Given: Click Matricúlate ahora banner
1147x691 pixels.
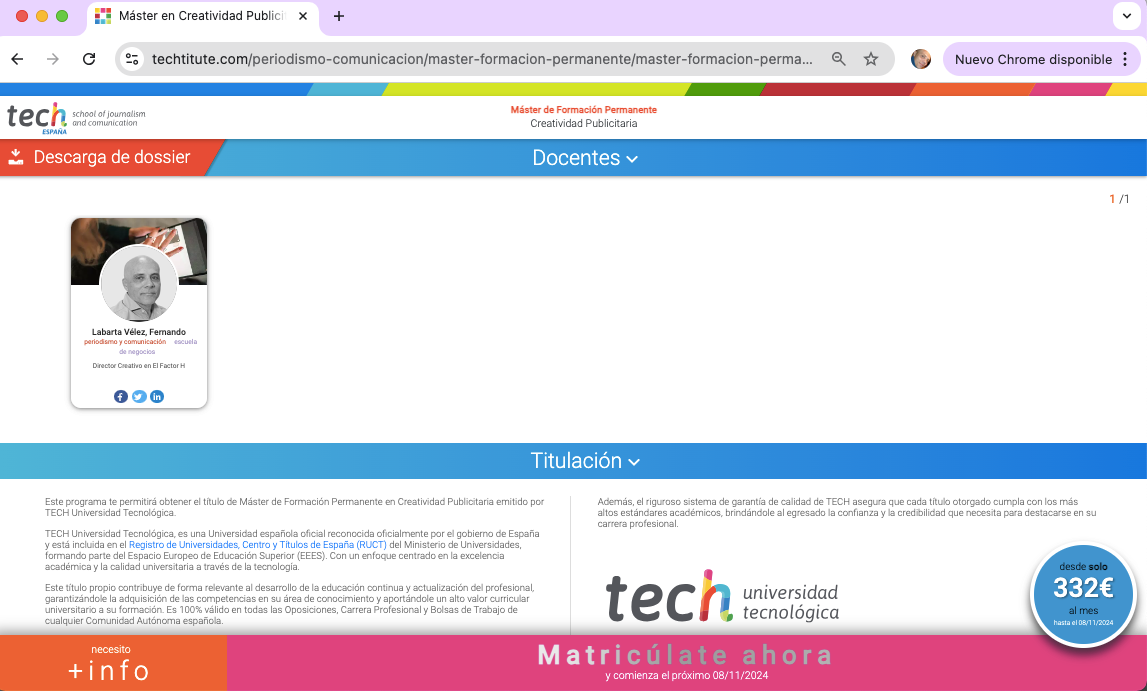Looking at the screenshot, I should point(686,663).
